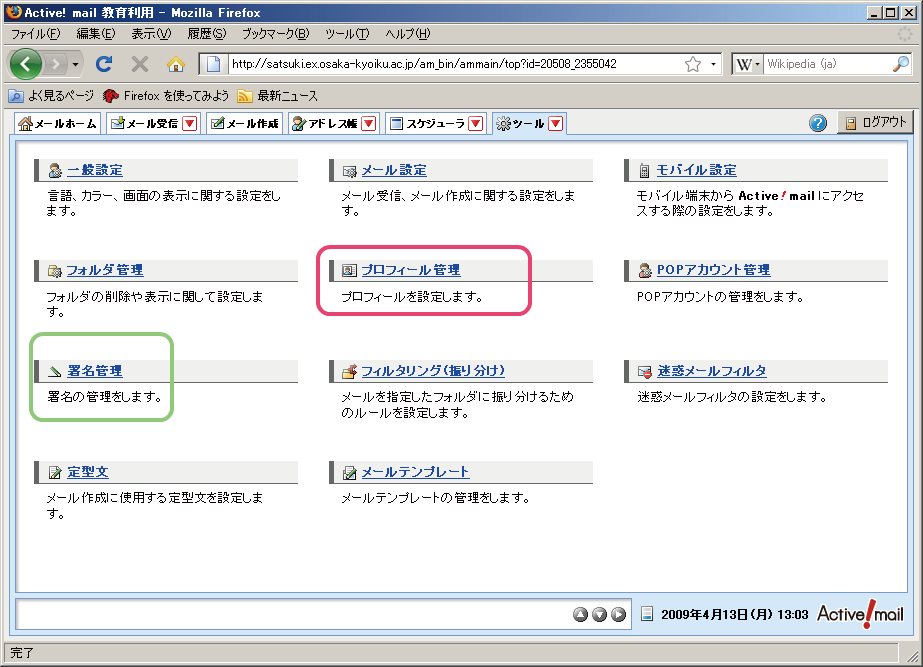This screenshot has height=667, width=923.
Task: Open the 迷惑メールフィルタ settings link
Action: (x=711, y=371)
